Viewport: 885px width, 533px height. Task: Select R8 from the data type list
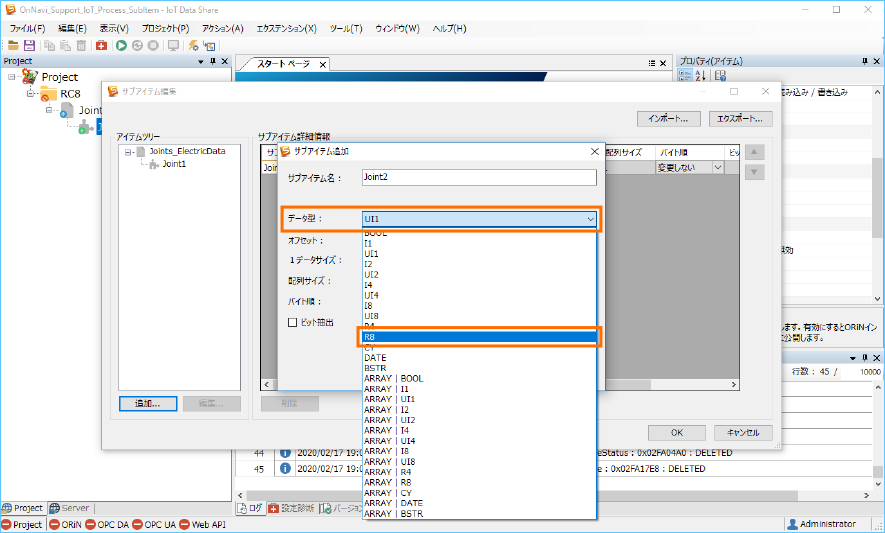click(479, 337)
